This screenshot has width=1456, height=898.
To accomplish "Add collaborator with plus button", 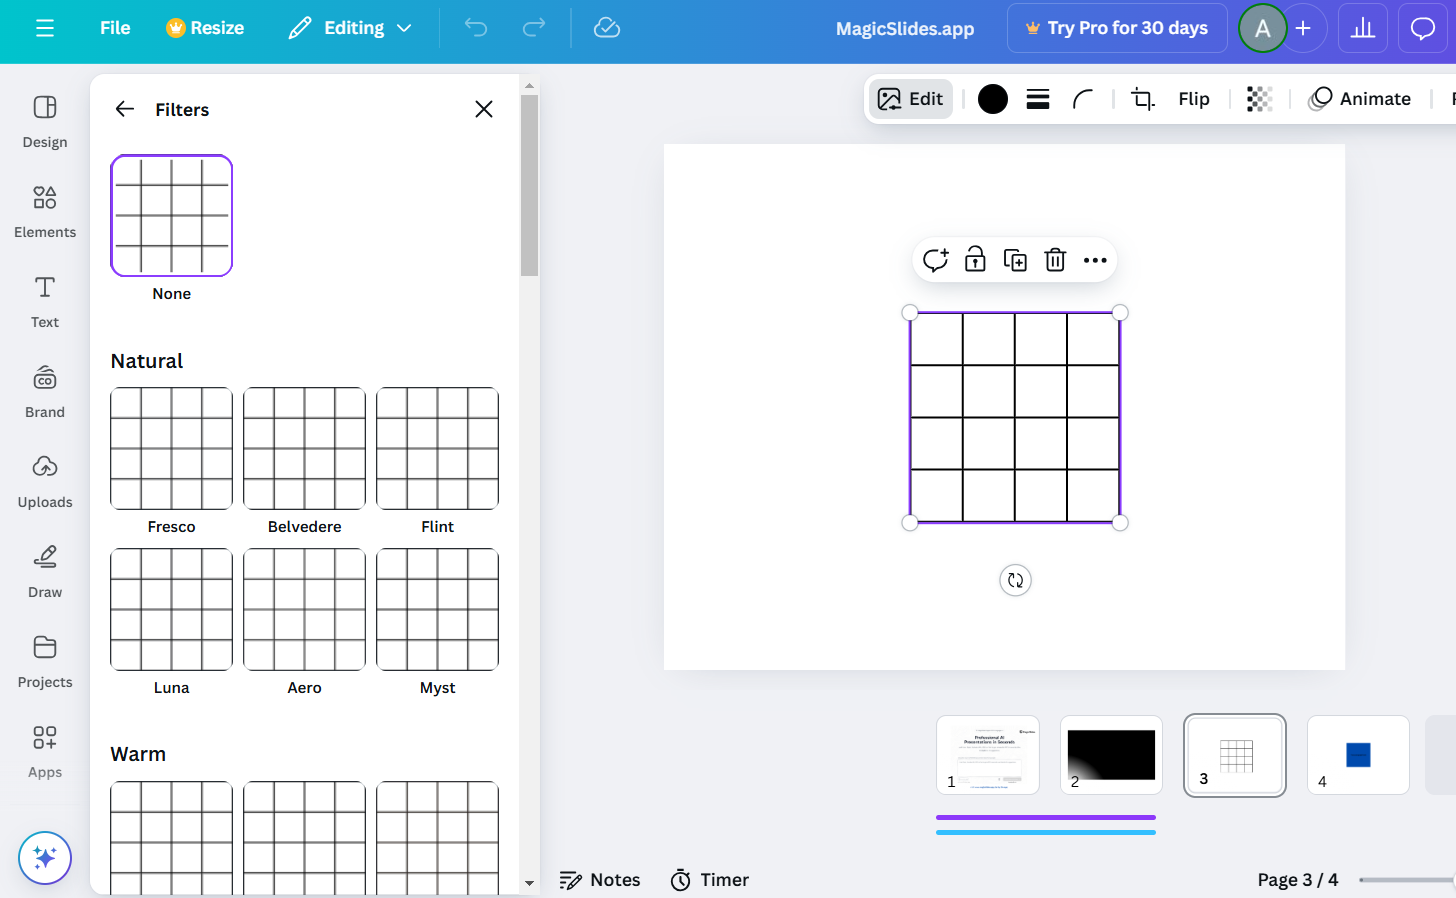I will 1303,29.
